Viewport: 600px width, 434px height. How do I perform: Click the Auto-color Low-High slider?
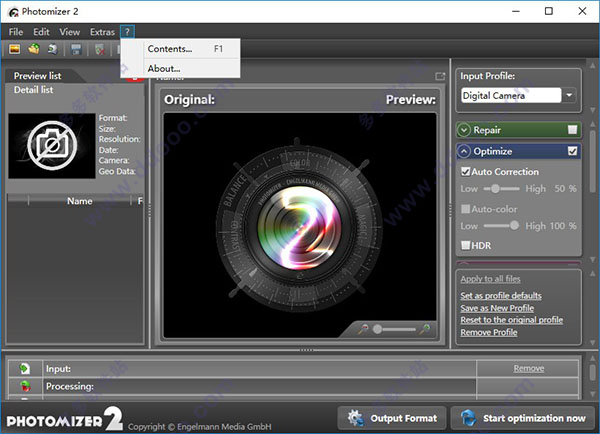(x=501, y=225)
